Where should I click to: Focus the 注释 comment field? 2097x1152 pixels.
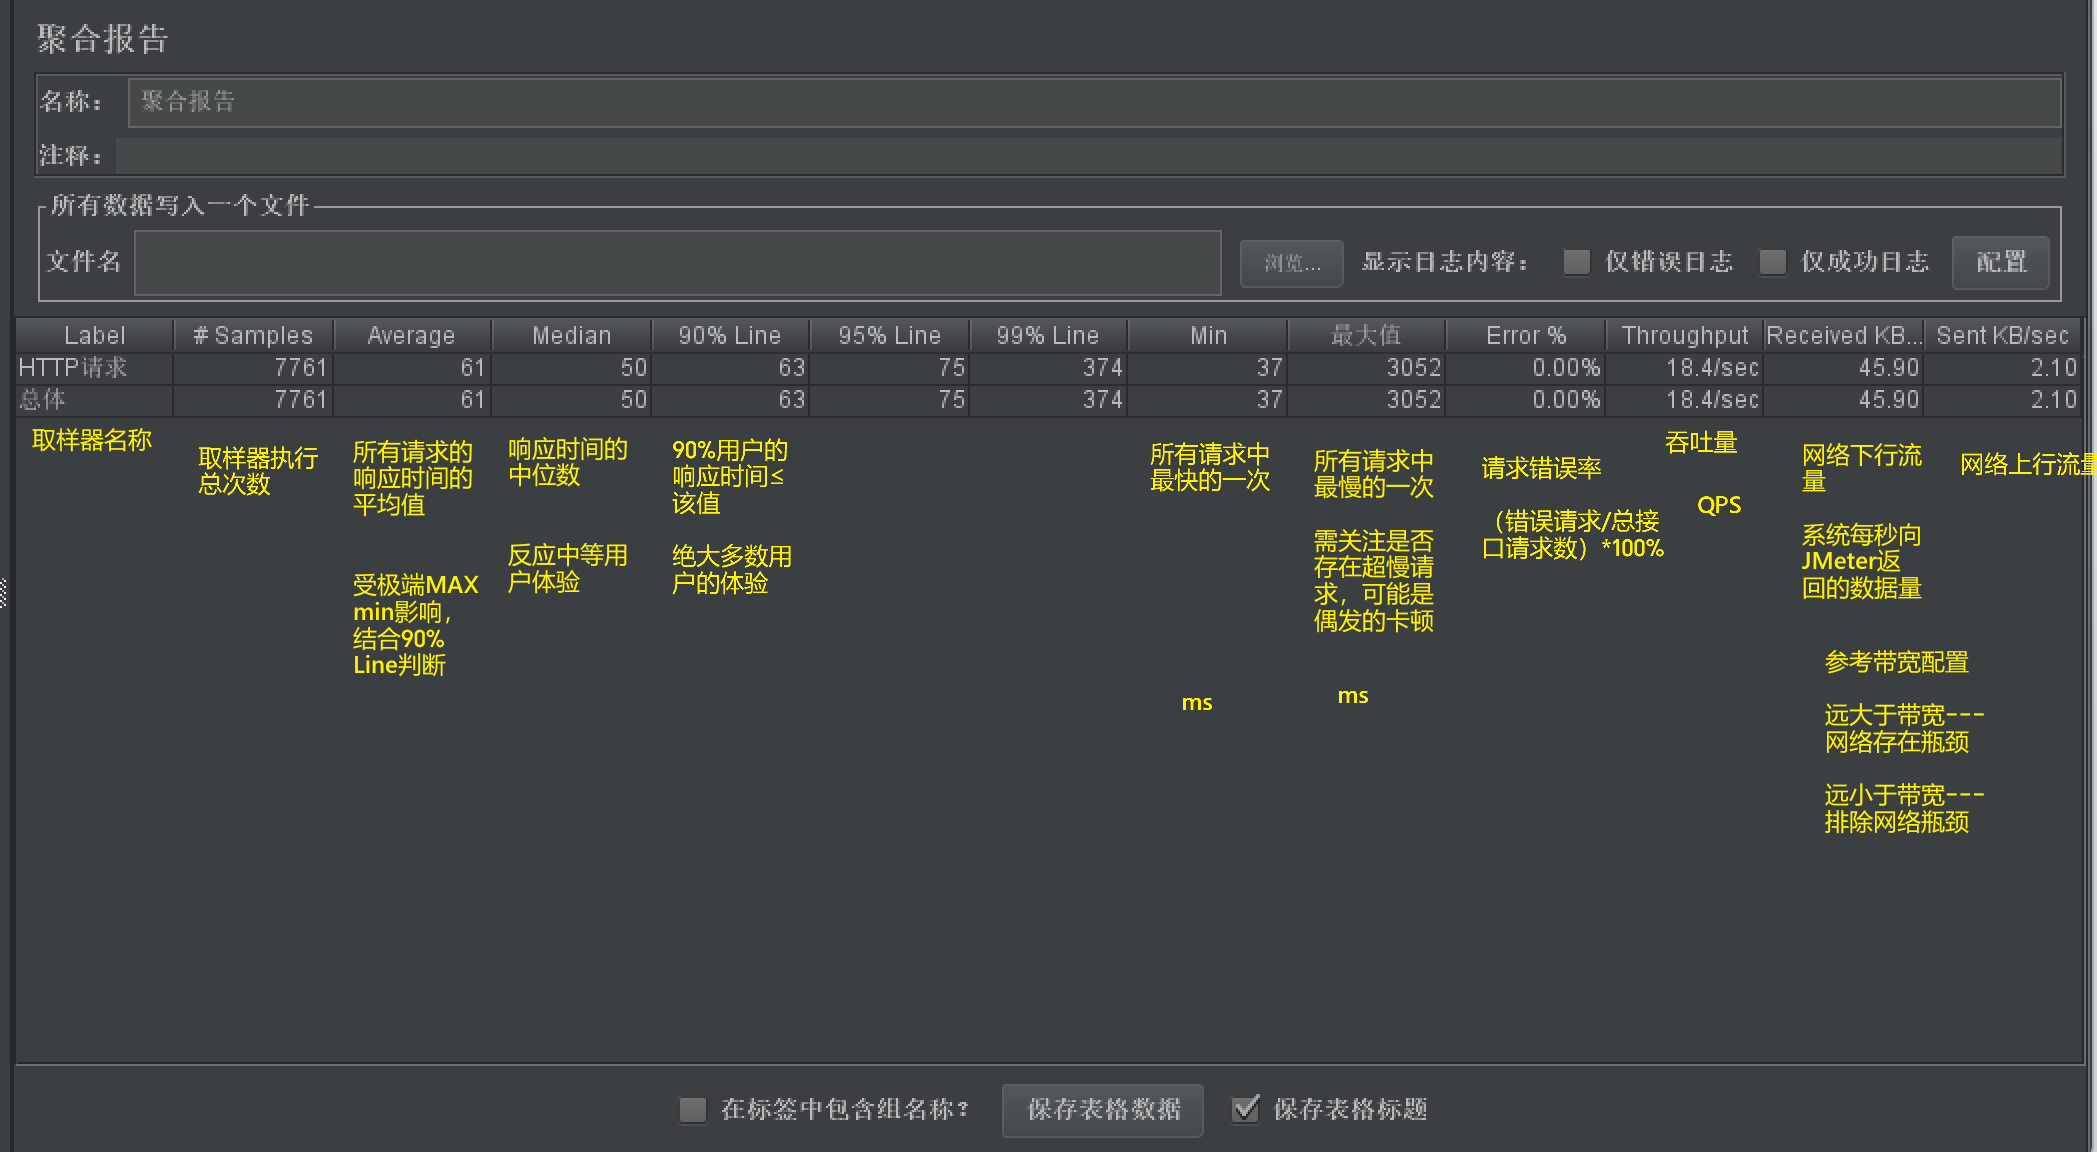pyautogui.click(x=1087, y=156)
